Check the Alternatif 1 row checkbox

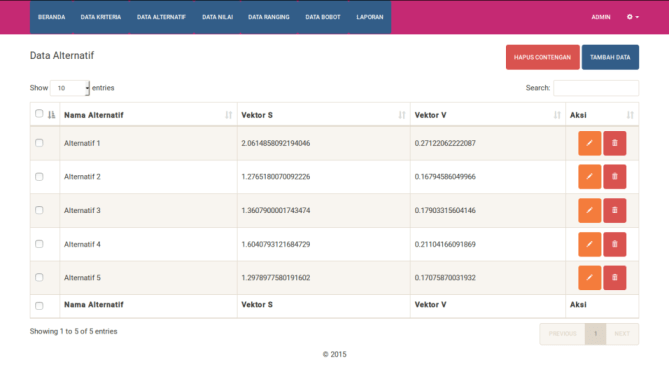39,143
